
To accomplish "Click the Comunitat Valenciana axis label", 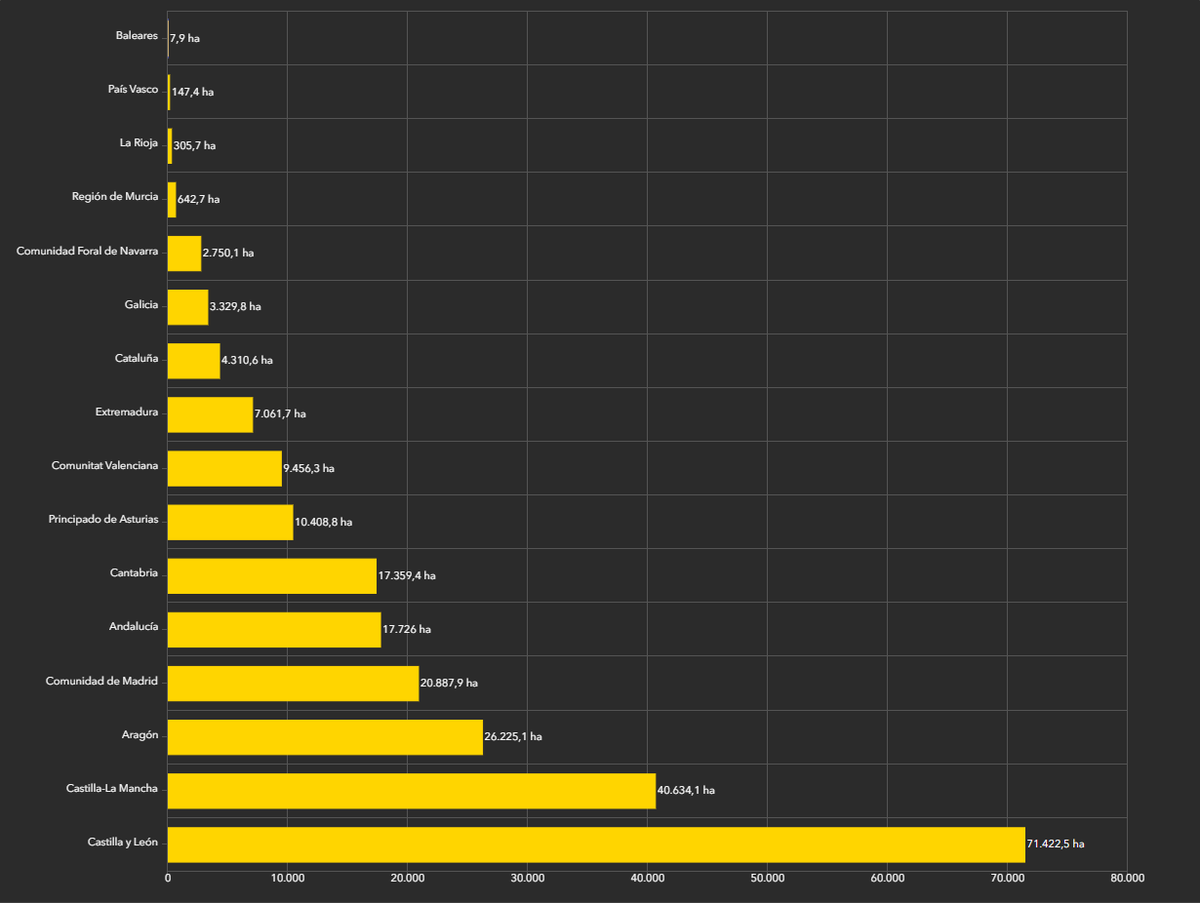I will (x=105, y=466).
